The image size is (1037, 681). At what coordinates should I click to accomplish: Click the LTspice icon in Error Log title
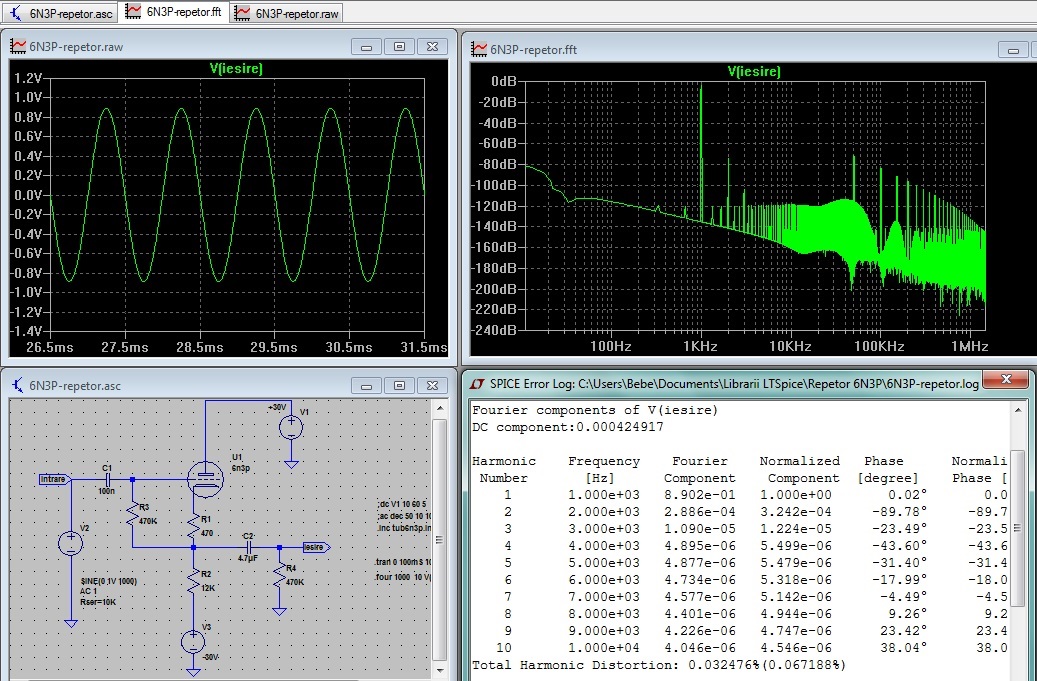(477, 383)
